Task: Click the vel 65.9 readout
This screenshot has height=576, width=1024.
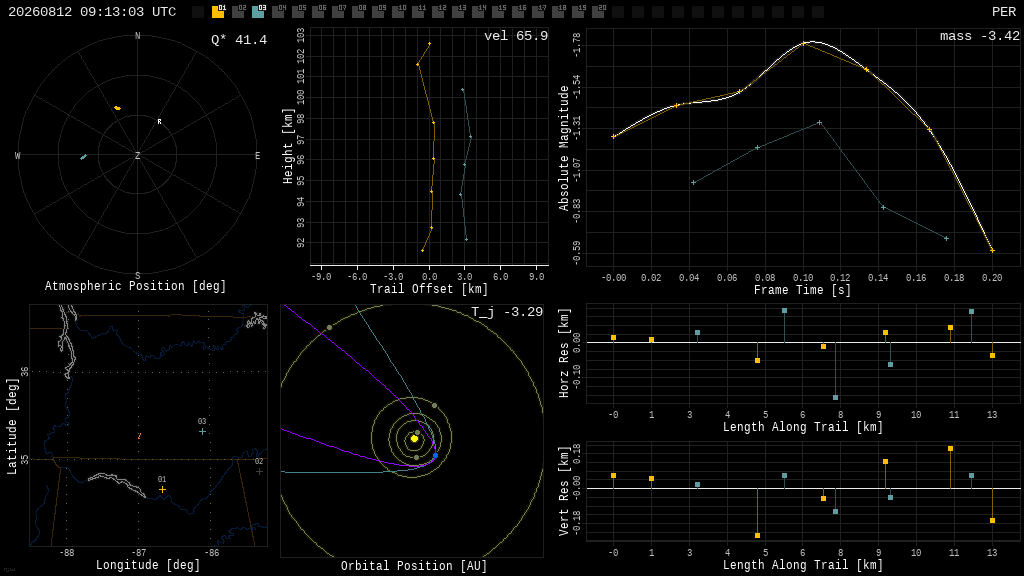Action: point(516,36)
